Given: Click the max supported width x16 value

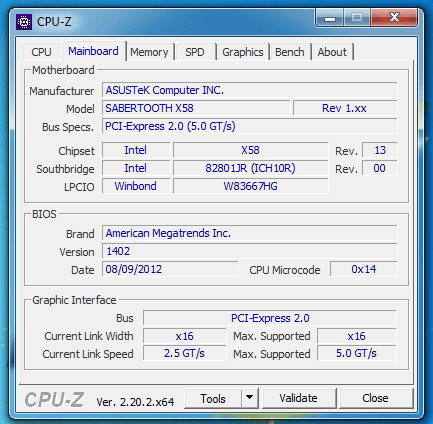Looking at the screenshot, I should click(x=357, y=336).
